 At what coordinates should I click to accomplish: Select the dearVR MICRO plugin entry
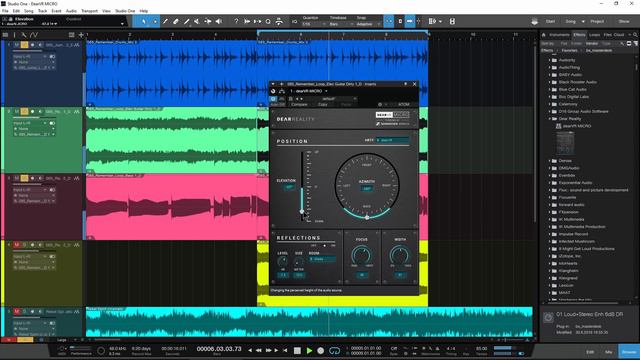click(577, 126)
